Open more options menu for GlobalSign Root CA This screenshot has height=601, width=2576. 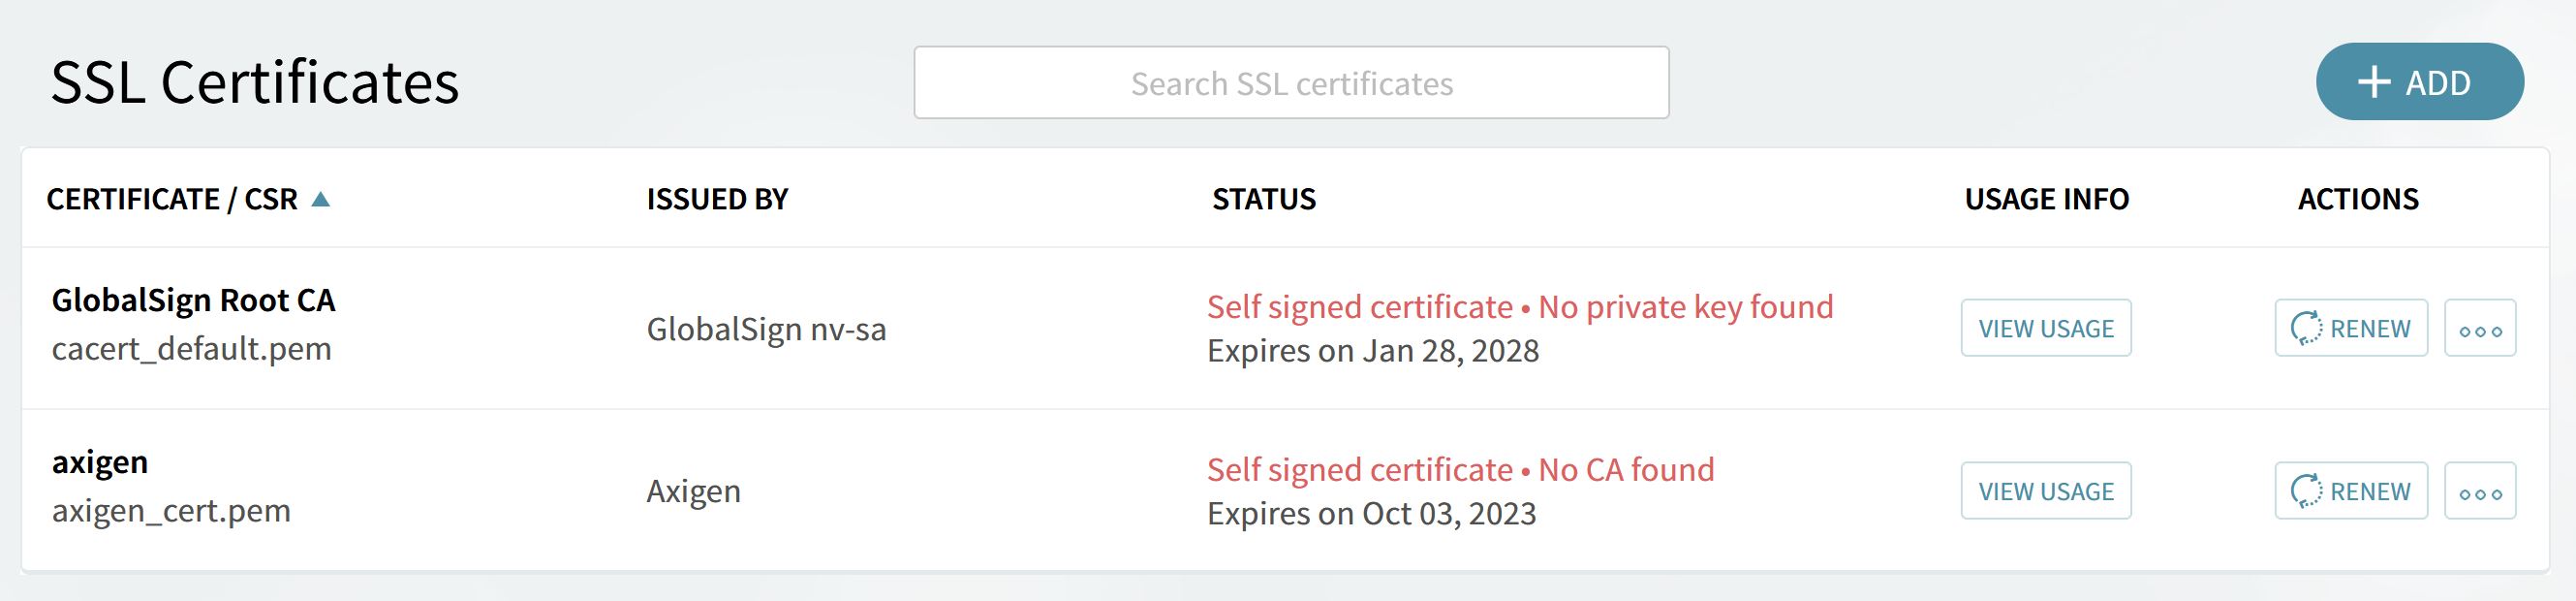2480,328
